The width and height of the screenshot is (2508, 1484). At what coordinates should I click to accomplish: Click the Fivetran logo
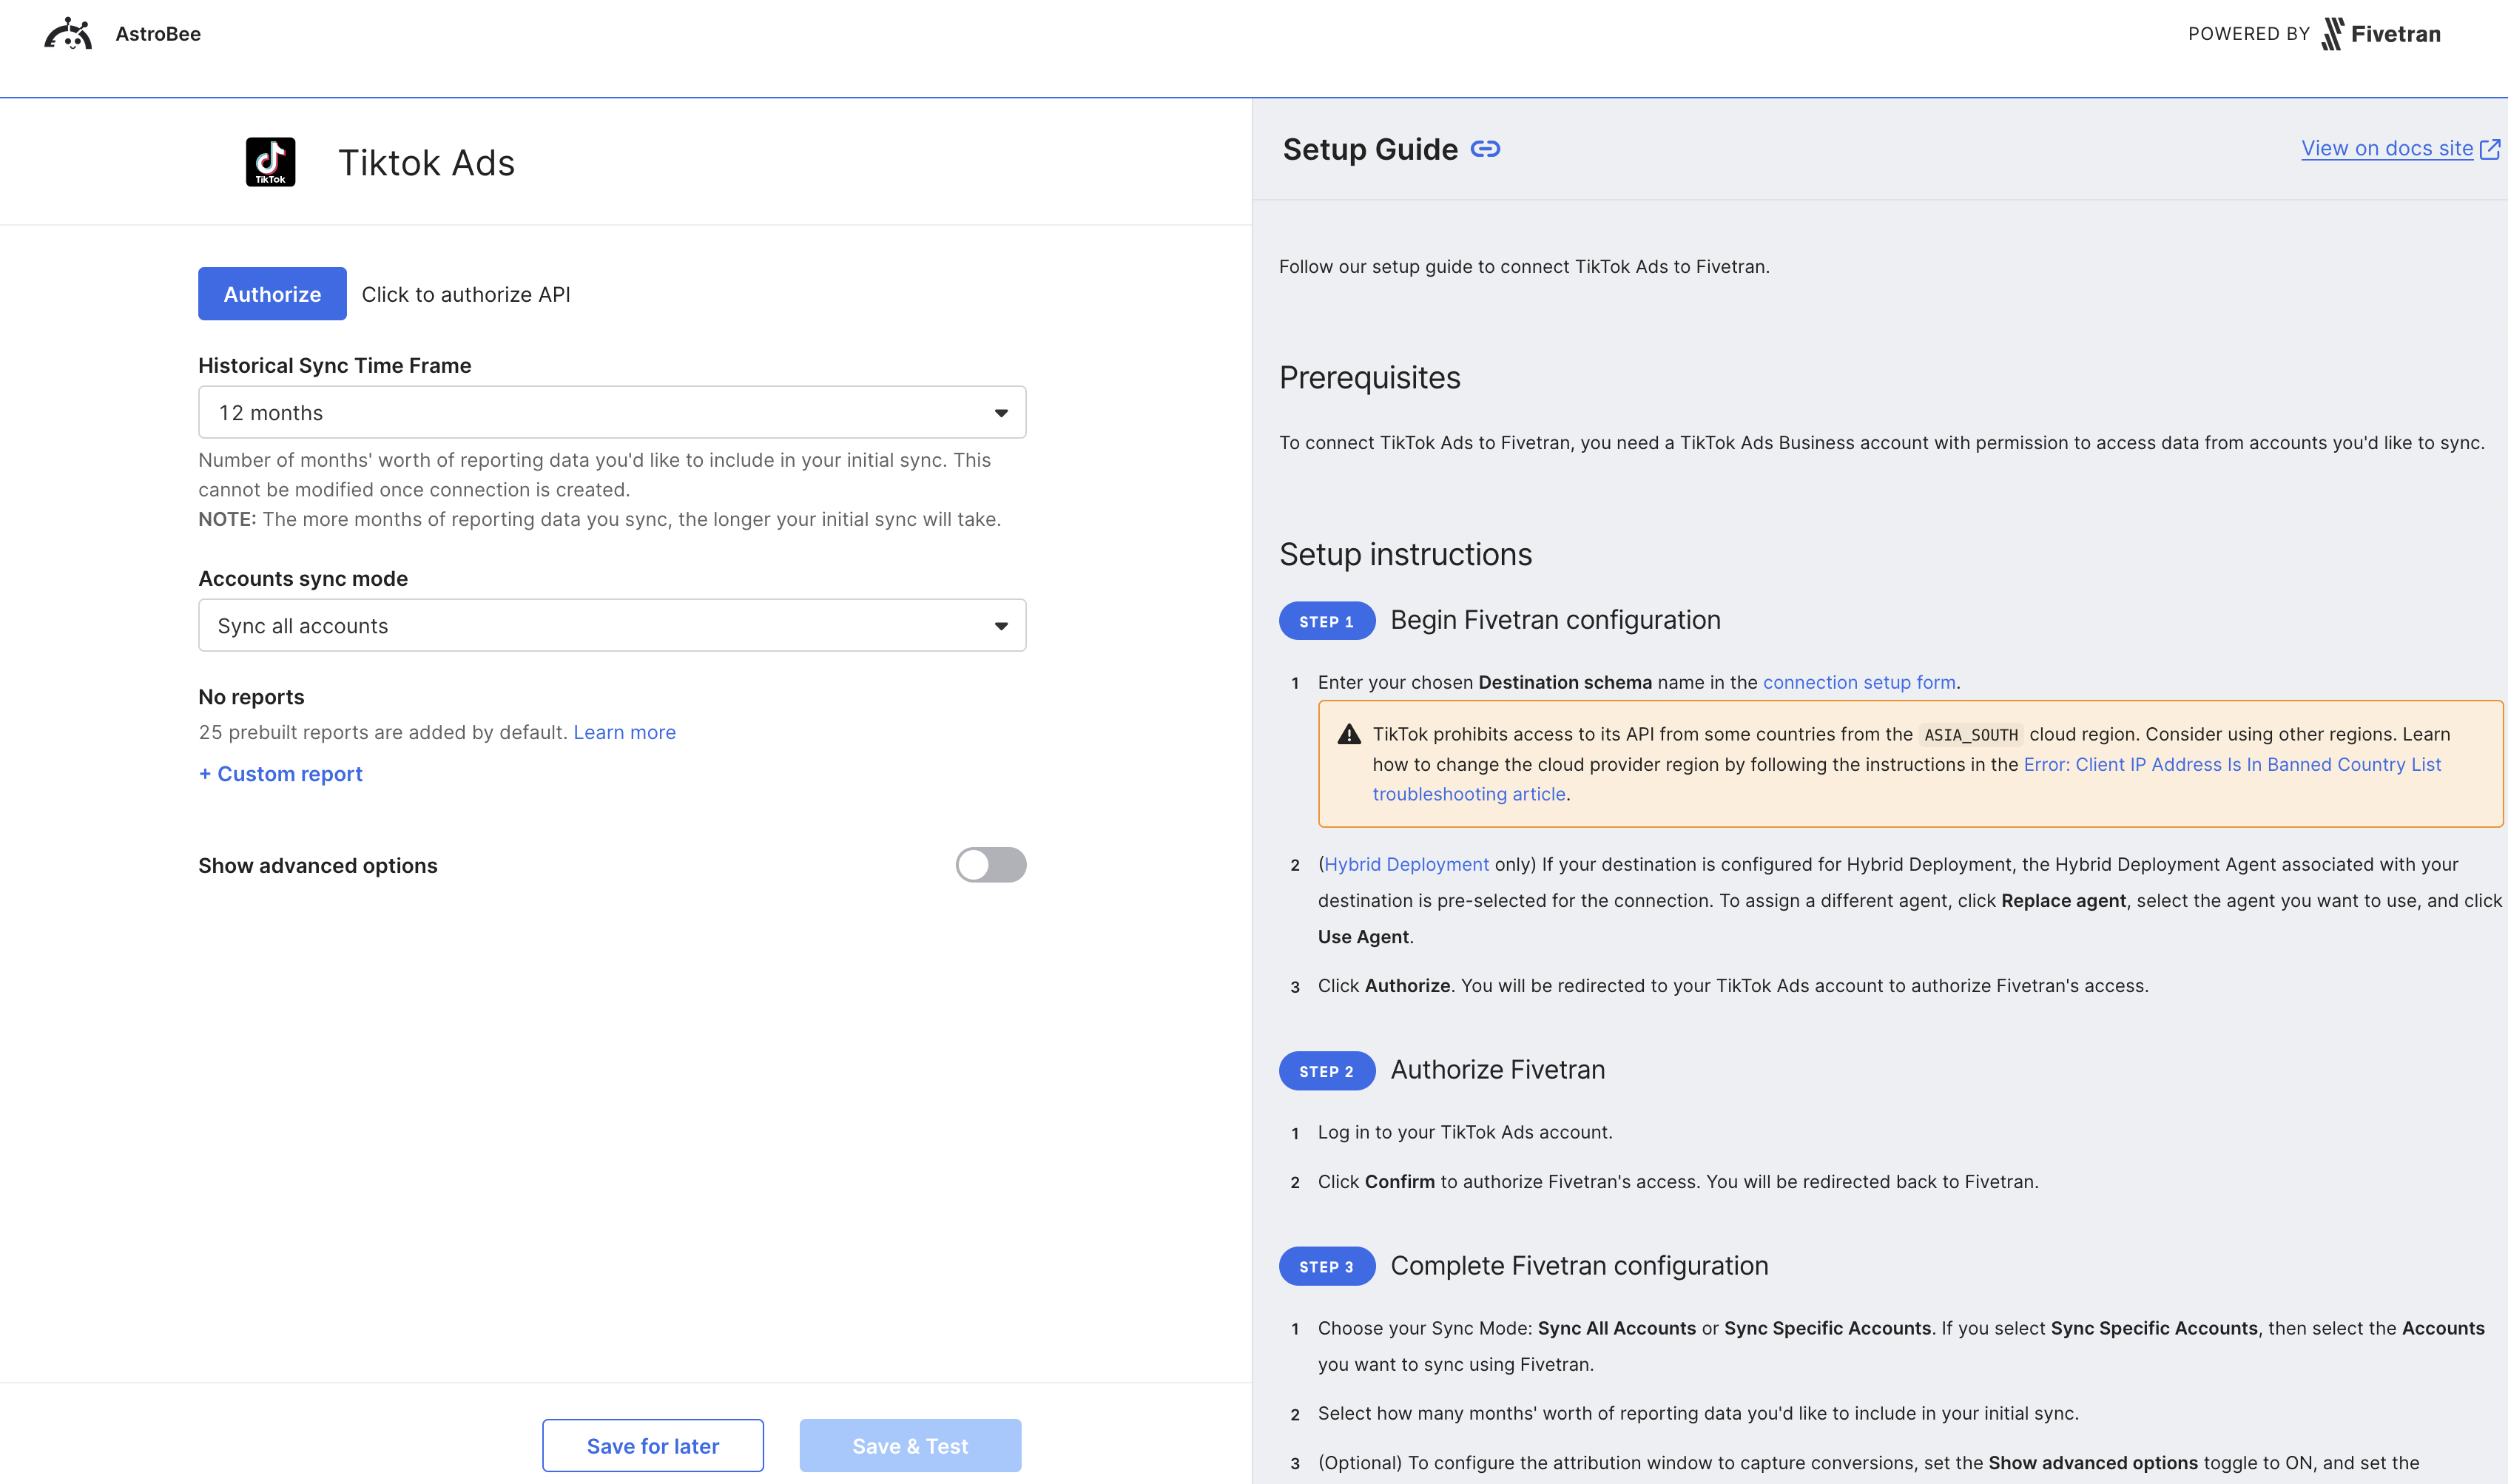[x=2381, y=33]
